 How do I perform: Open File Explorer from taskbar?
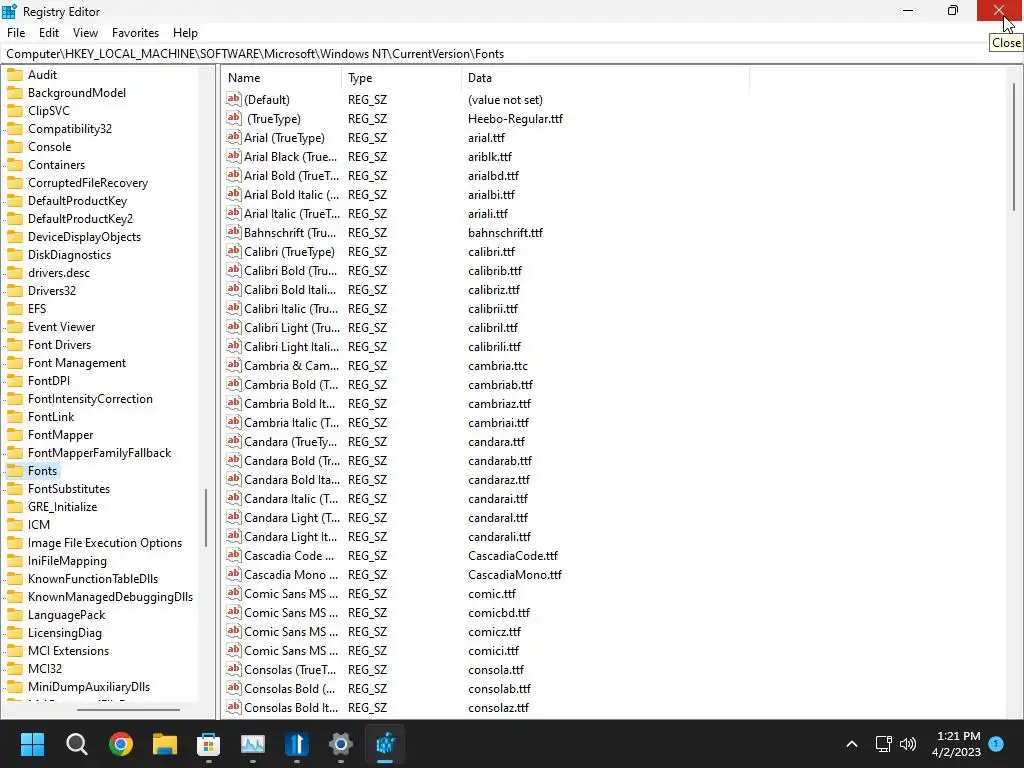165,744
